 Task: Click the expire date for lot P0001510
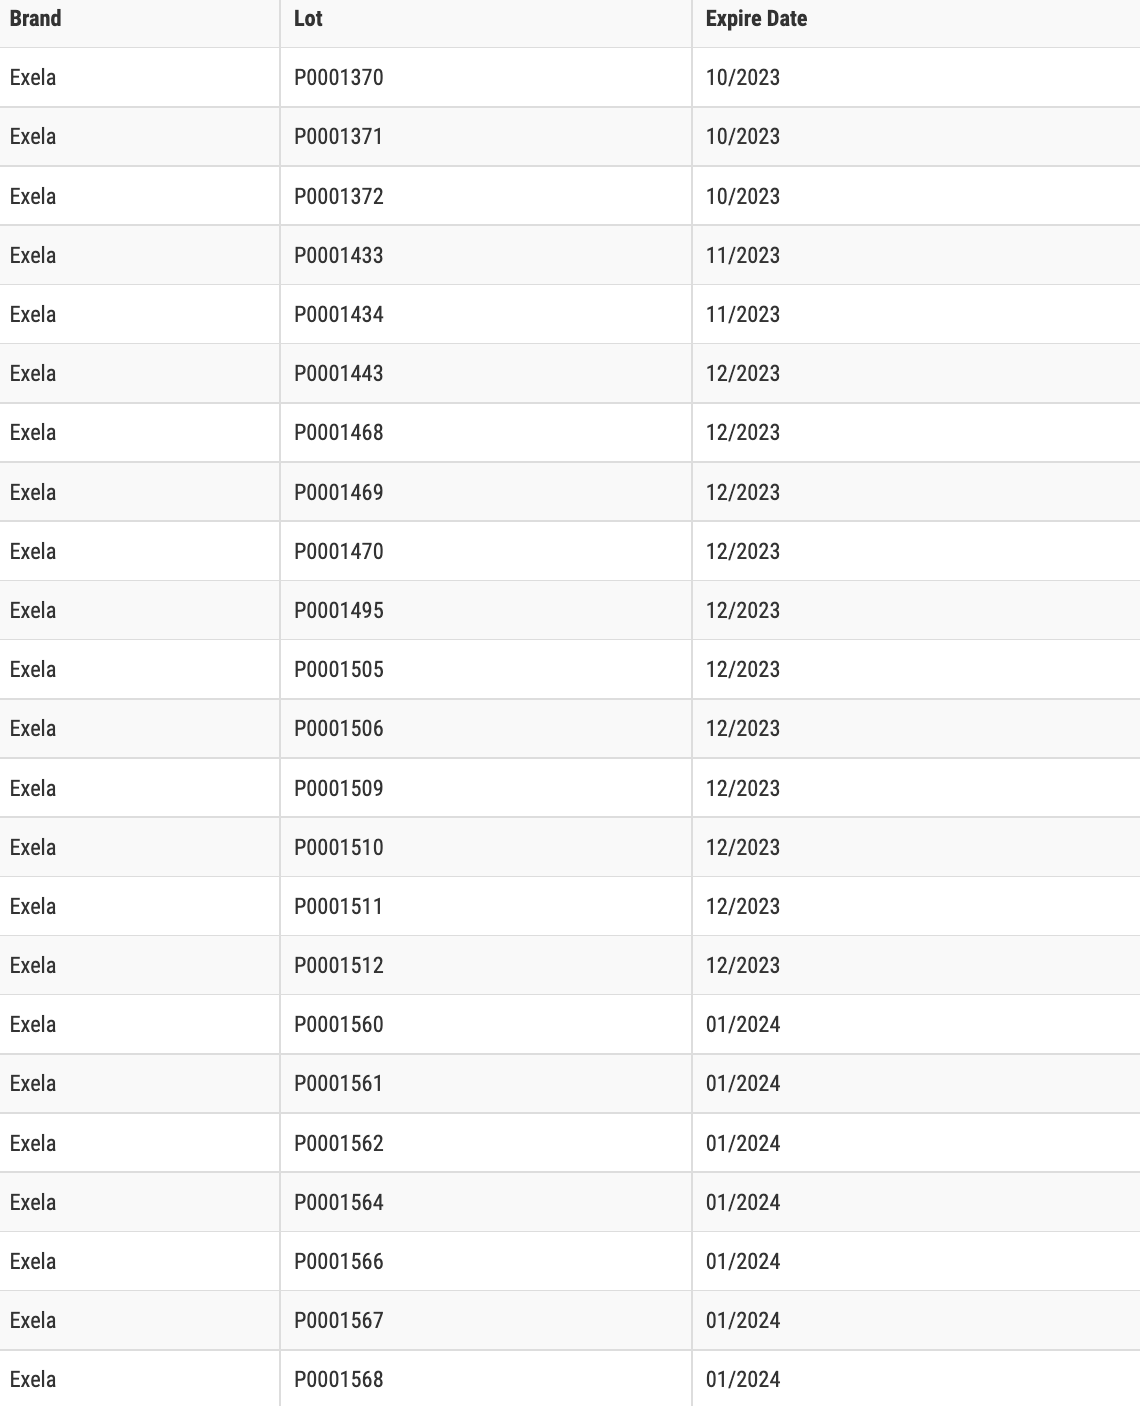(x=743, y=848)
